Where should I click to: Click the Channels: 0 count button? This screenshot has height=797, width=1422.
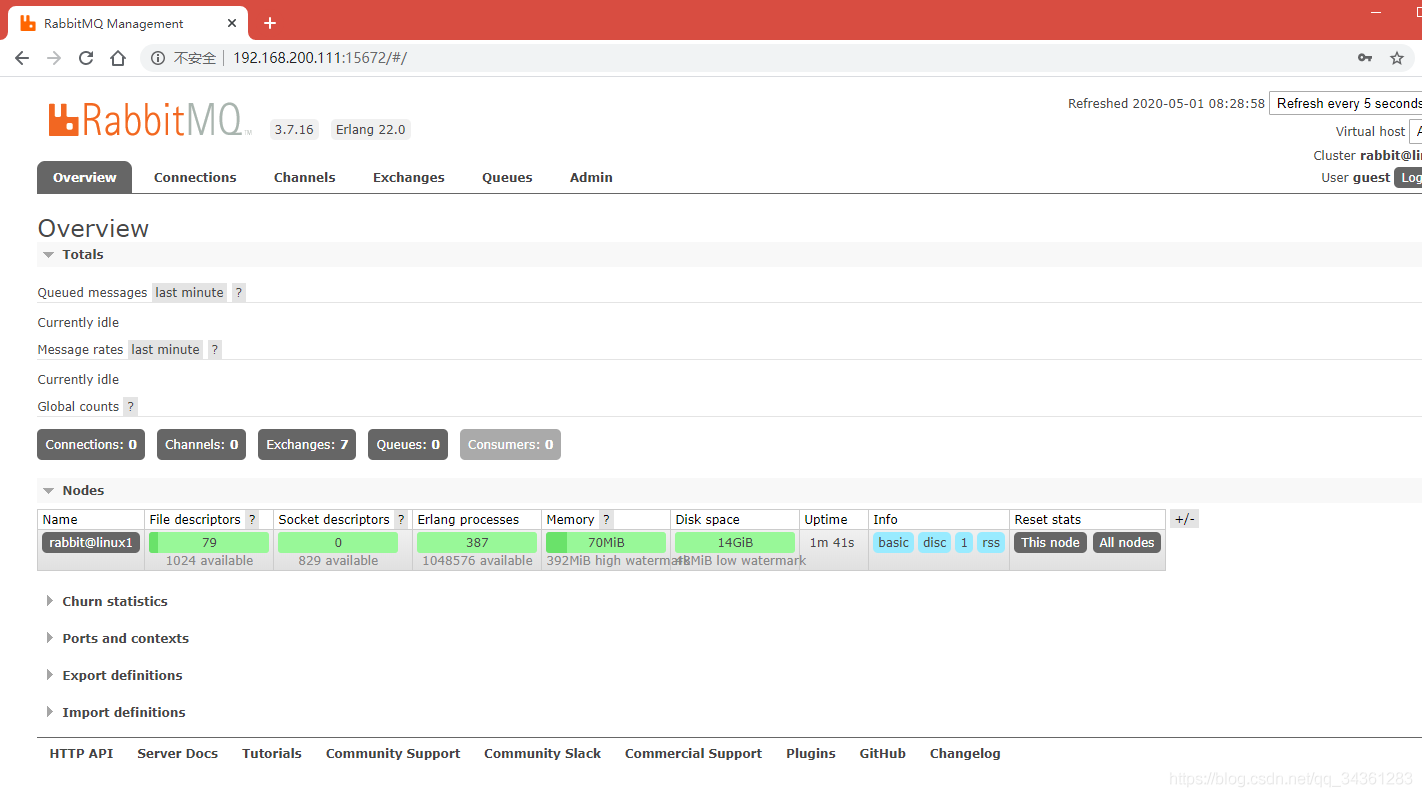click(202, 445)
